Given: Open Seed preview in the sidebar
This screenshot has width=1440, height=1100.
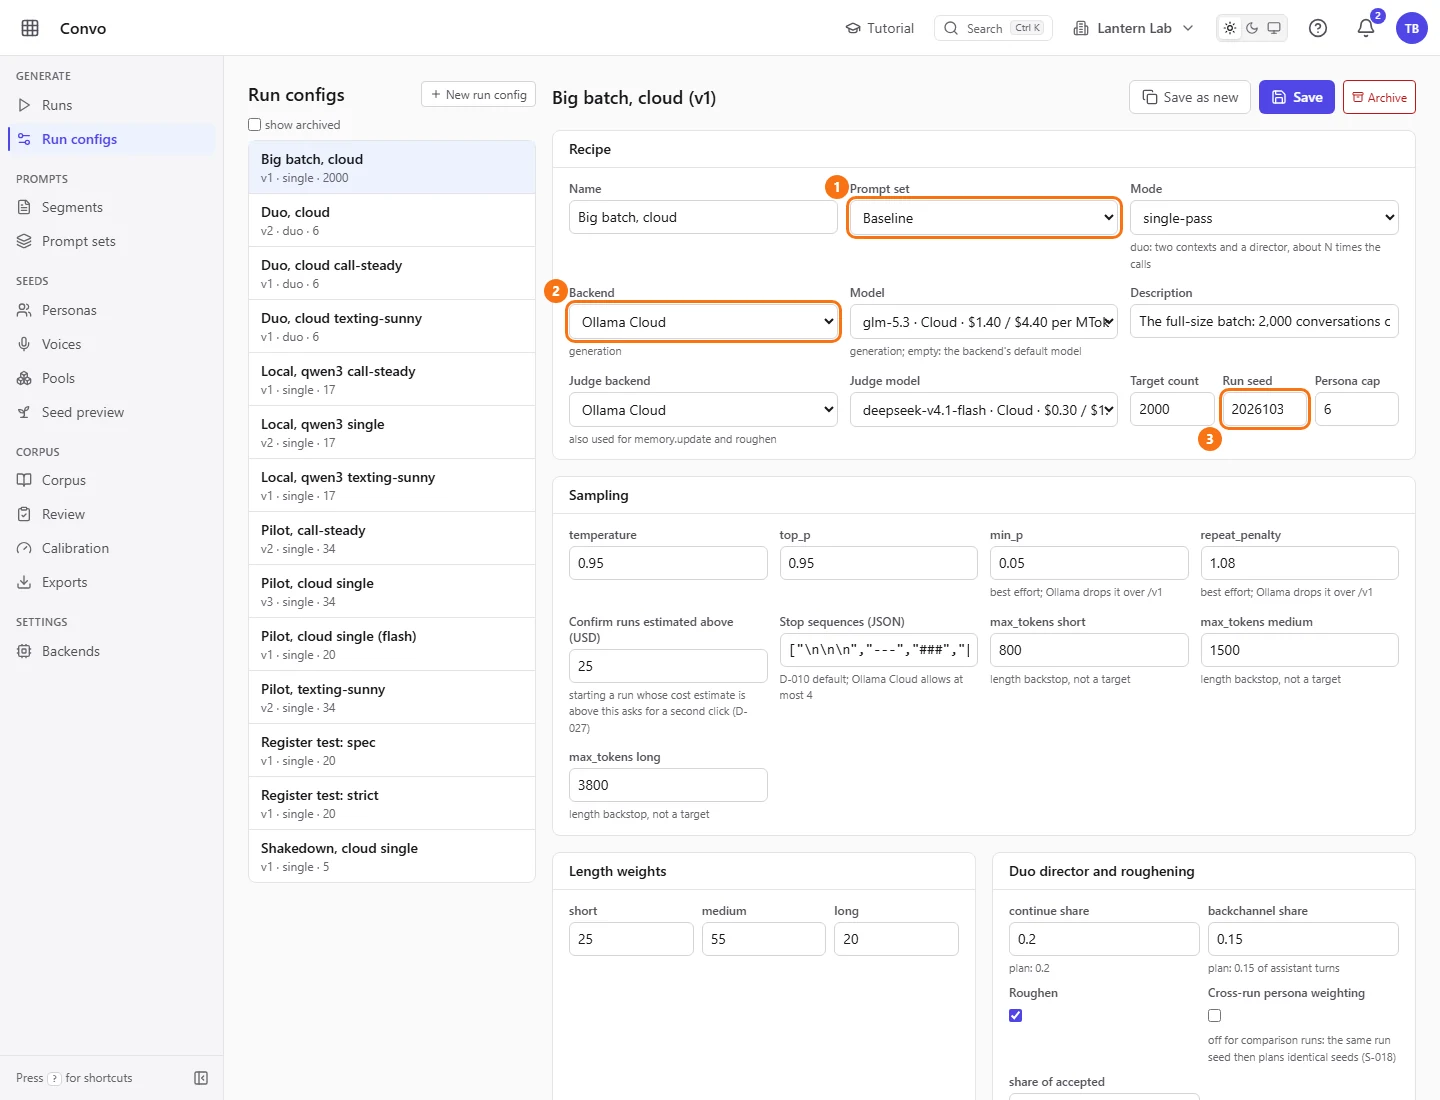Looking at the screenshot, I should click(x=112, y=412).
